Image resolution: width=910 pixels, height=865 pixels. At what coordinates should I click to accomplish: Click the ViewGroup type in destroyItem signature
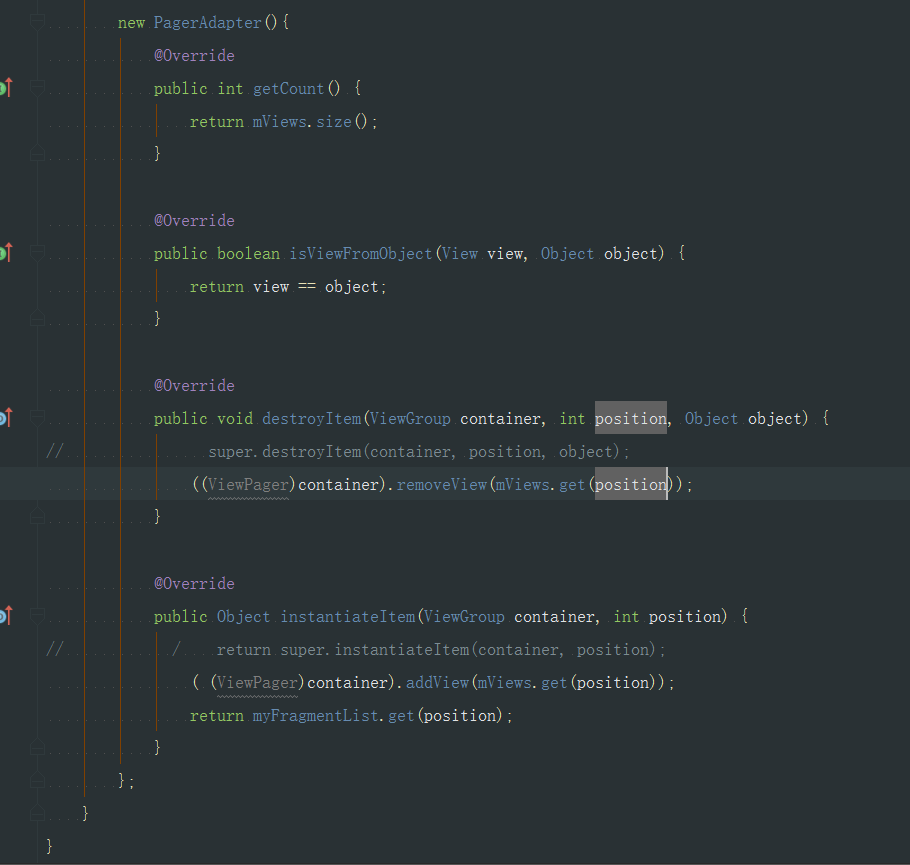[x=410, y=418]
